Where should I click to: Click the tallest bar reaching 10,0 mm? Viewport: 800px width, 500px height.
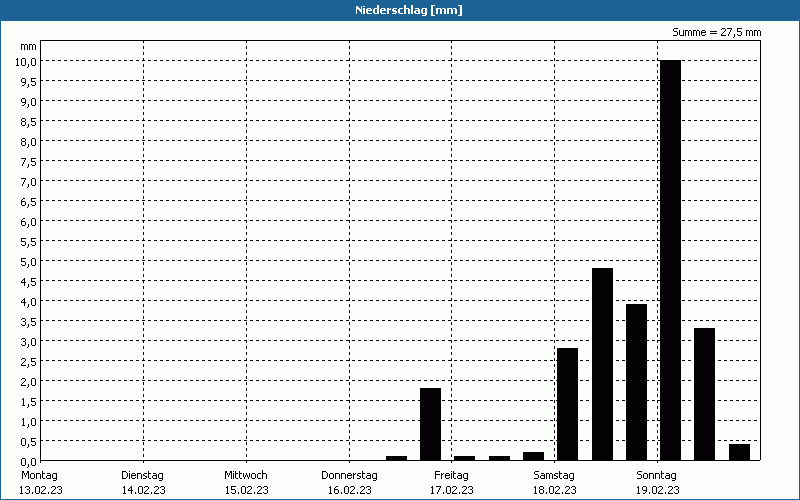tap(670, 260)
